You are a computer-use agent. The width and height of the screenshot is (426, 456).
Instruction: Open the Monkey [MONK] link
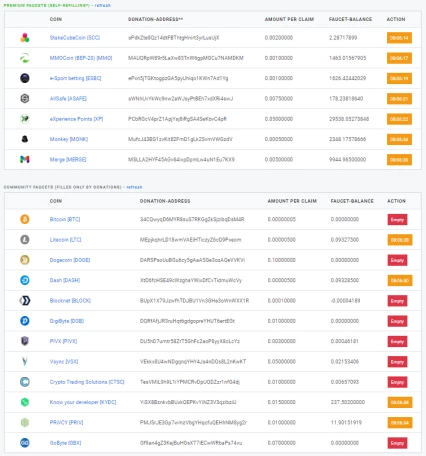coord(69,139)
